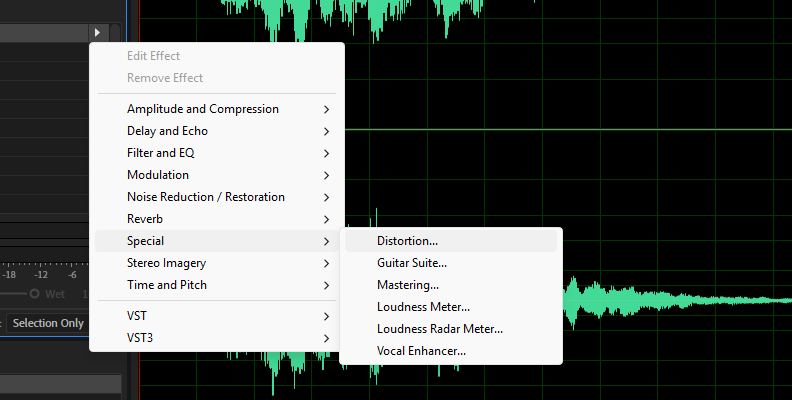Expand the Delay and Echo submenu
The image size is (792, 400).
click(x=167, y=131)
